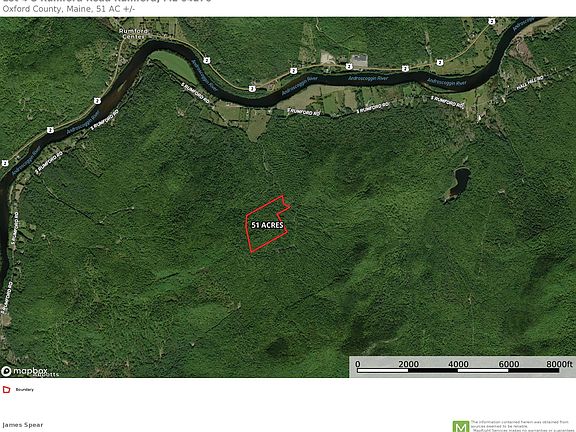
Task: Click the Oxford County, Maine subtitle text
Action: point(46,9)
